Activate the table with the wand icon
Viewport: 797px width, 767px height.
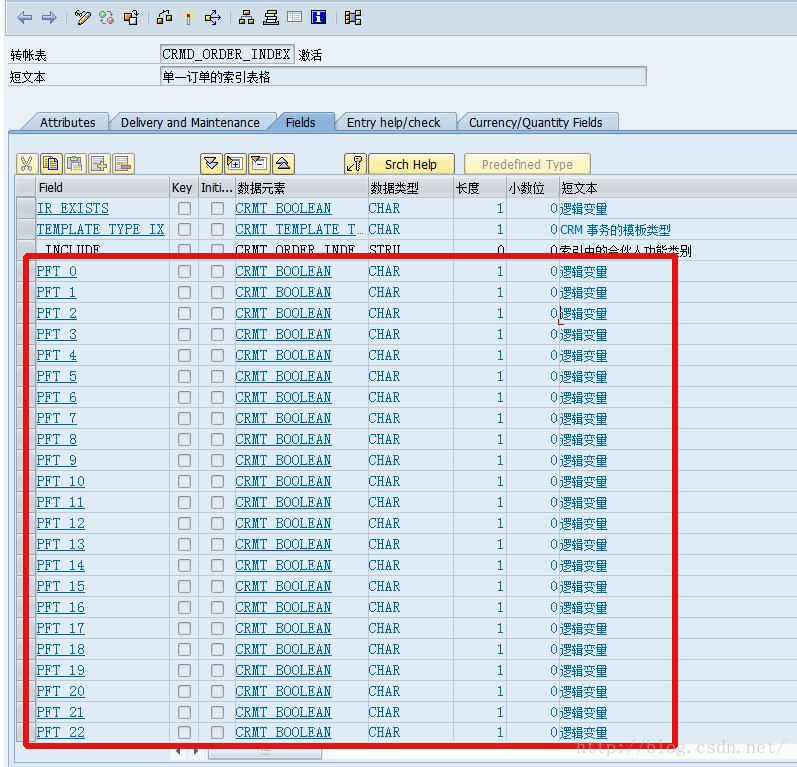pyautogui.click(x=189, y=18)
